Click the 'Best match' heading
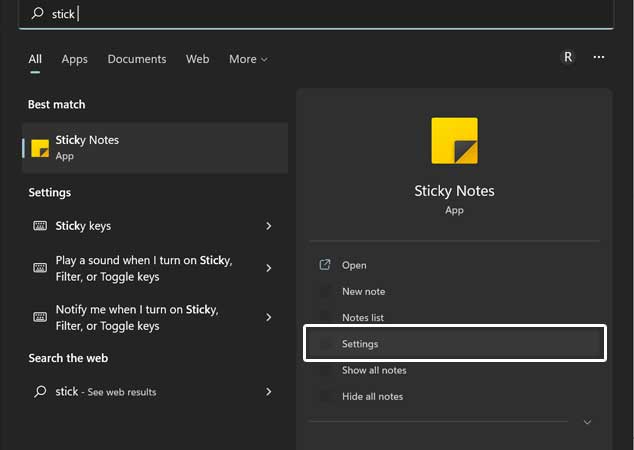This screenshot has width=634, height=450. tap(57, 104)
